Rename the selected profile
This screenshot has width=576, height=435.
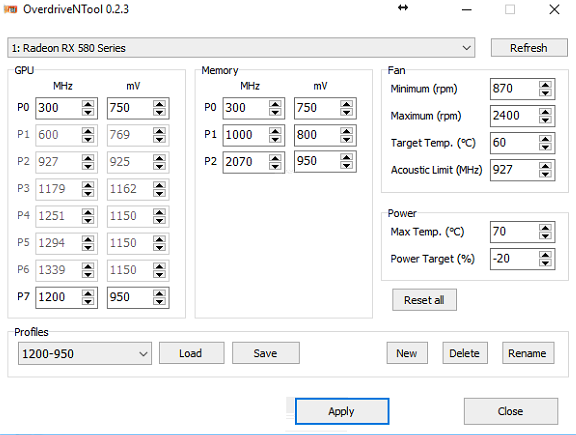click(528, 353)
